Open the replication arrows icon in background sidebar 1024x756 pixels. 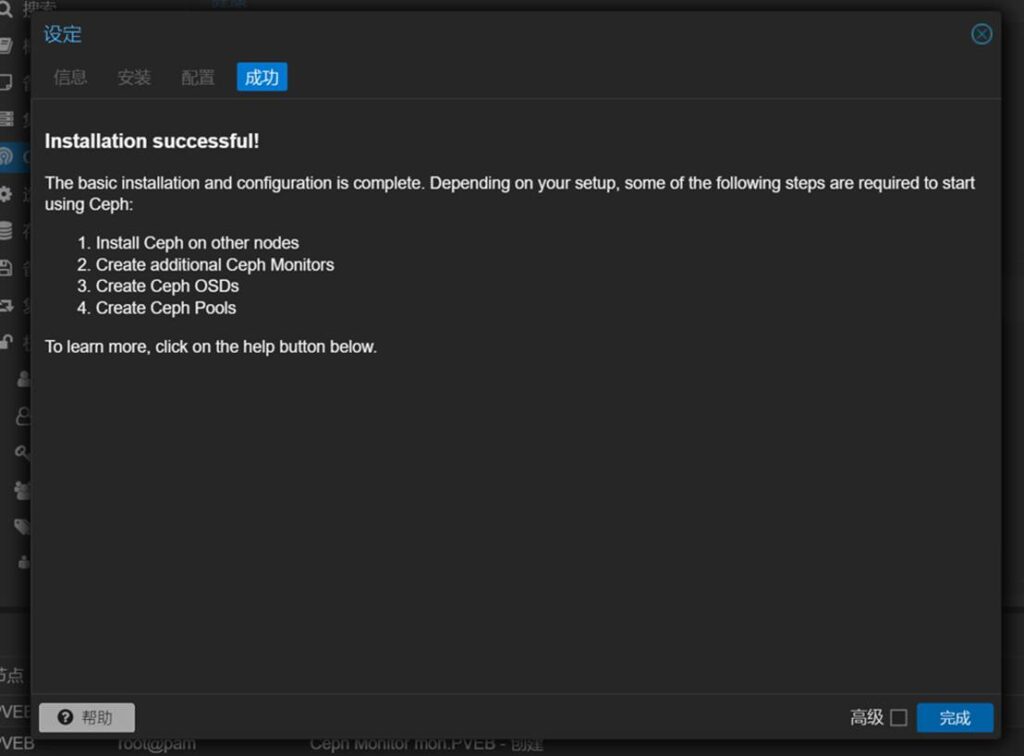click(6, 305)
